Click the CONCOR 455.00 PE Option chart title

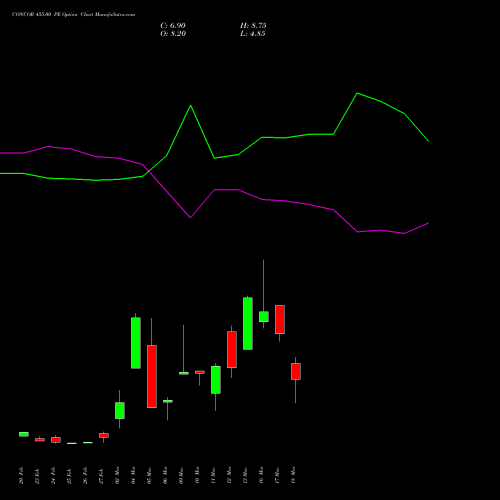point(73,15)
